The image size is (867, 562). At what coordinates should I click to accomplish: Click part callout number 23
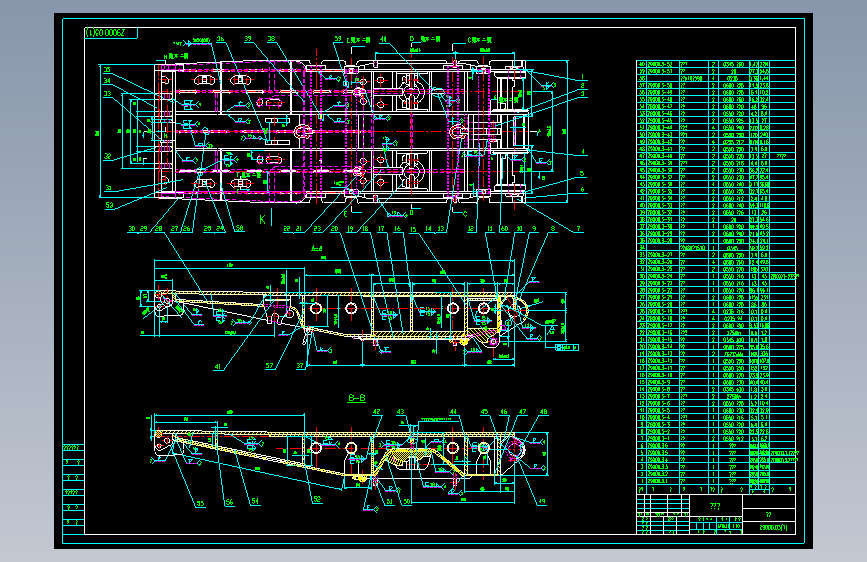(x=317, y=228)
